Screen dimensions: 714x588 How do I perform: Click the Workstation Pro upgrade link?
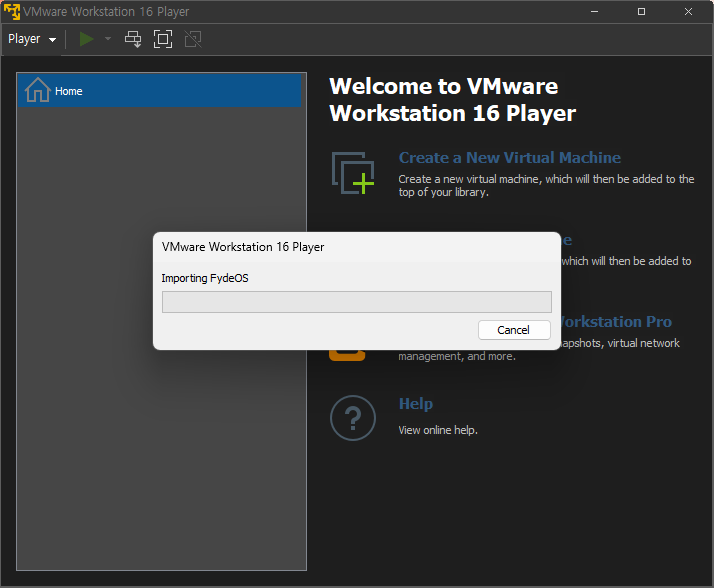(616, 322)
